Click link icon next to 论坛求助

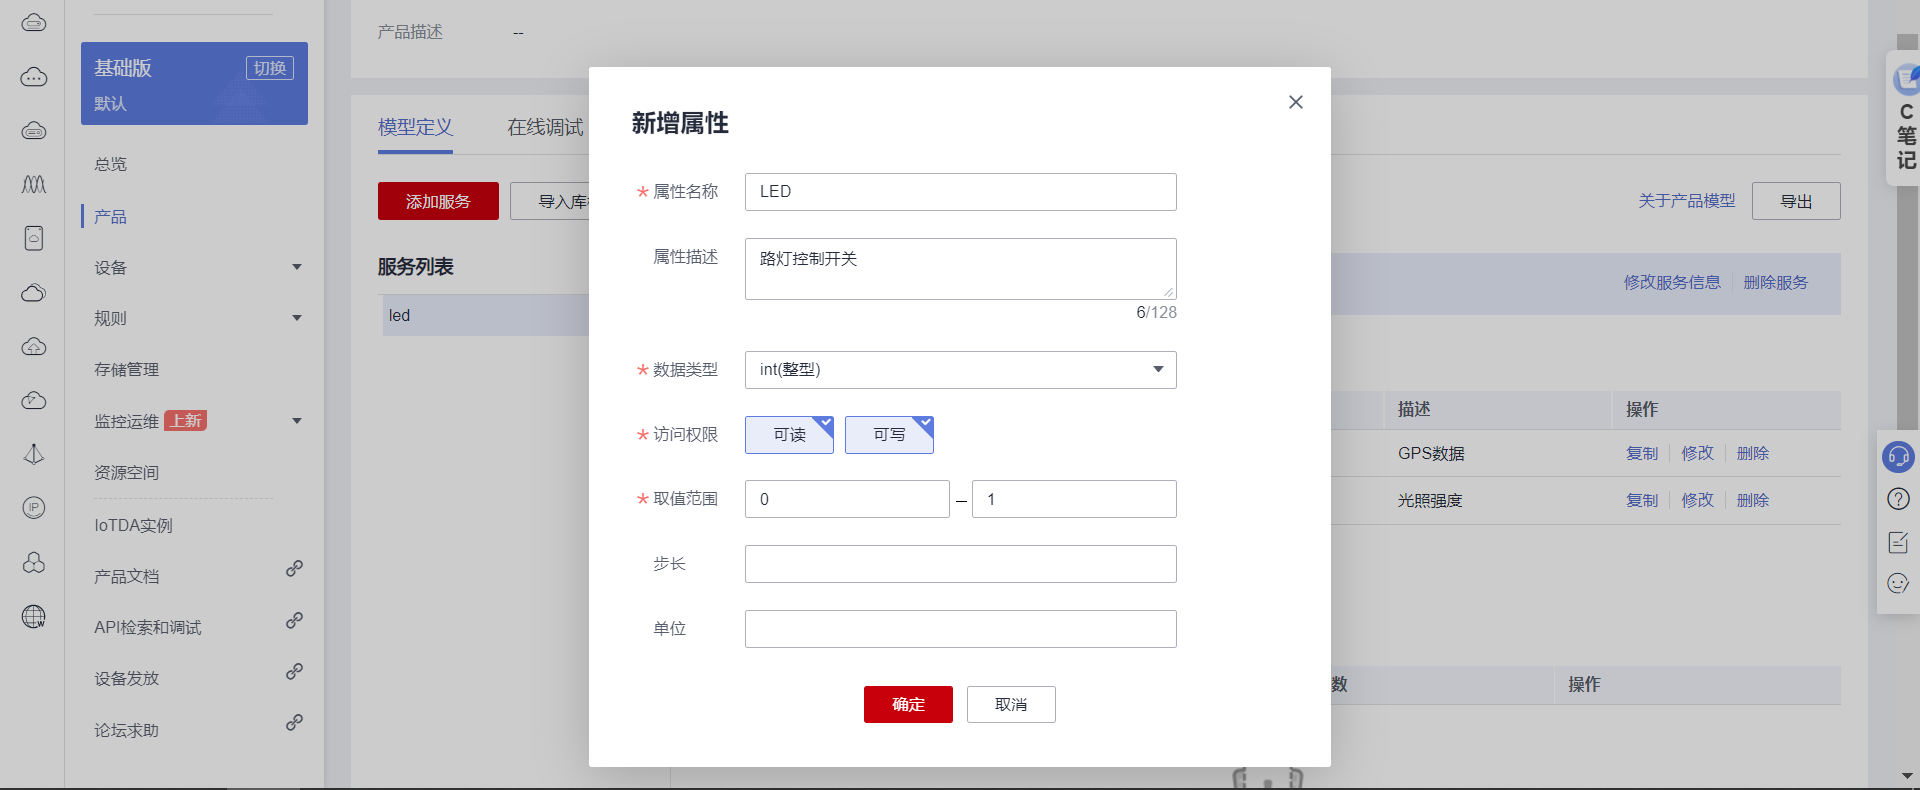pos(294,722)
